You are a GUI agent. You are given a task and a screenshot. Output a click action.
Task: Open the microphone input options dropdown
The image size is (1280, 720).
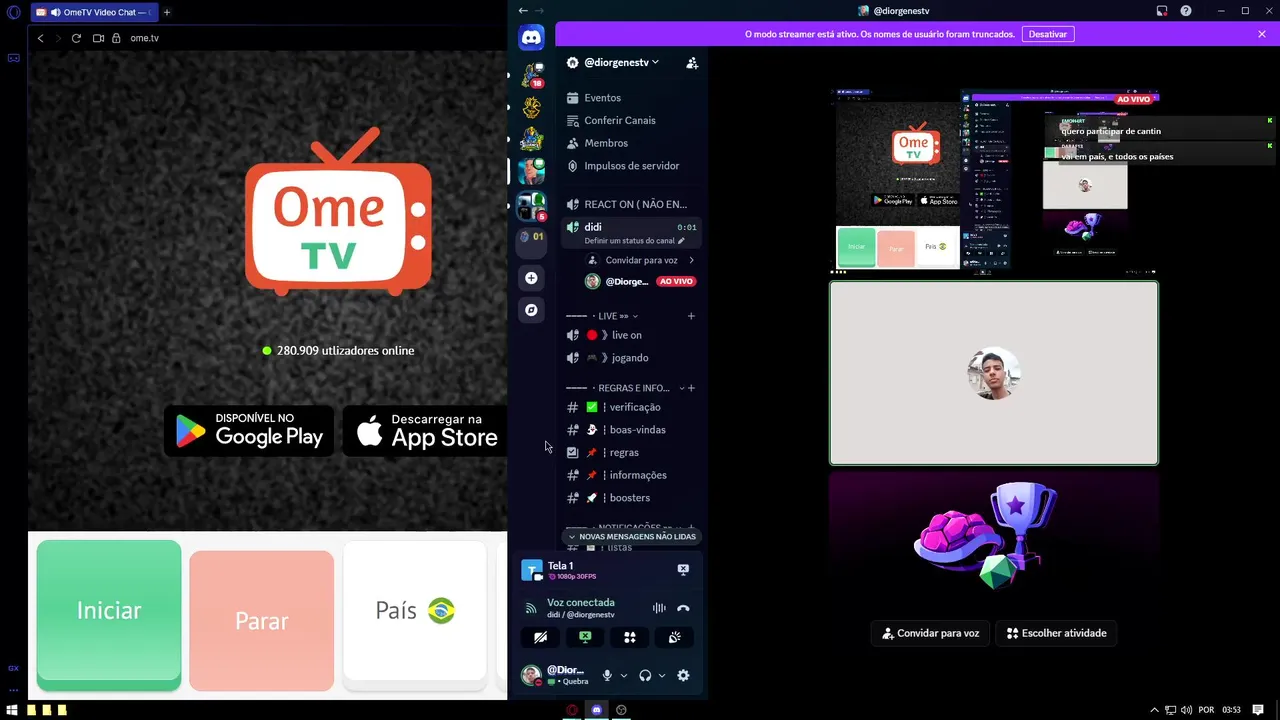pyautogui.click(x=624, y=676)
